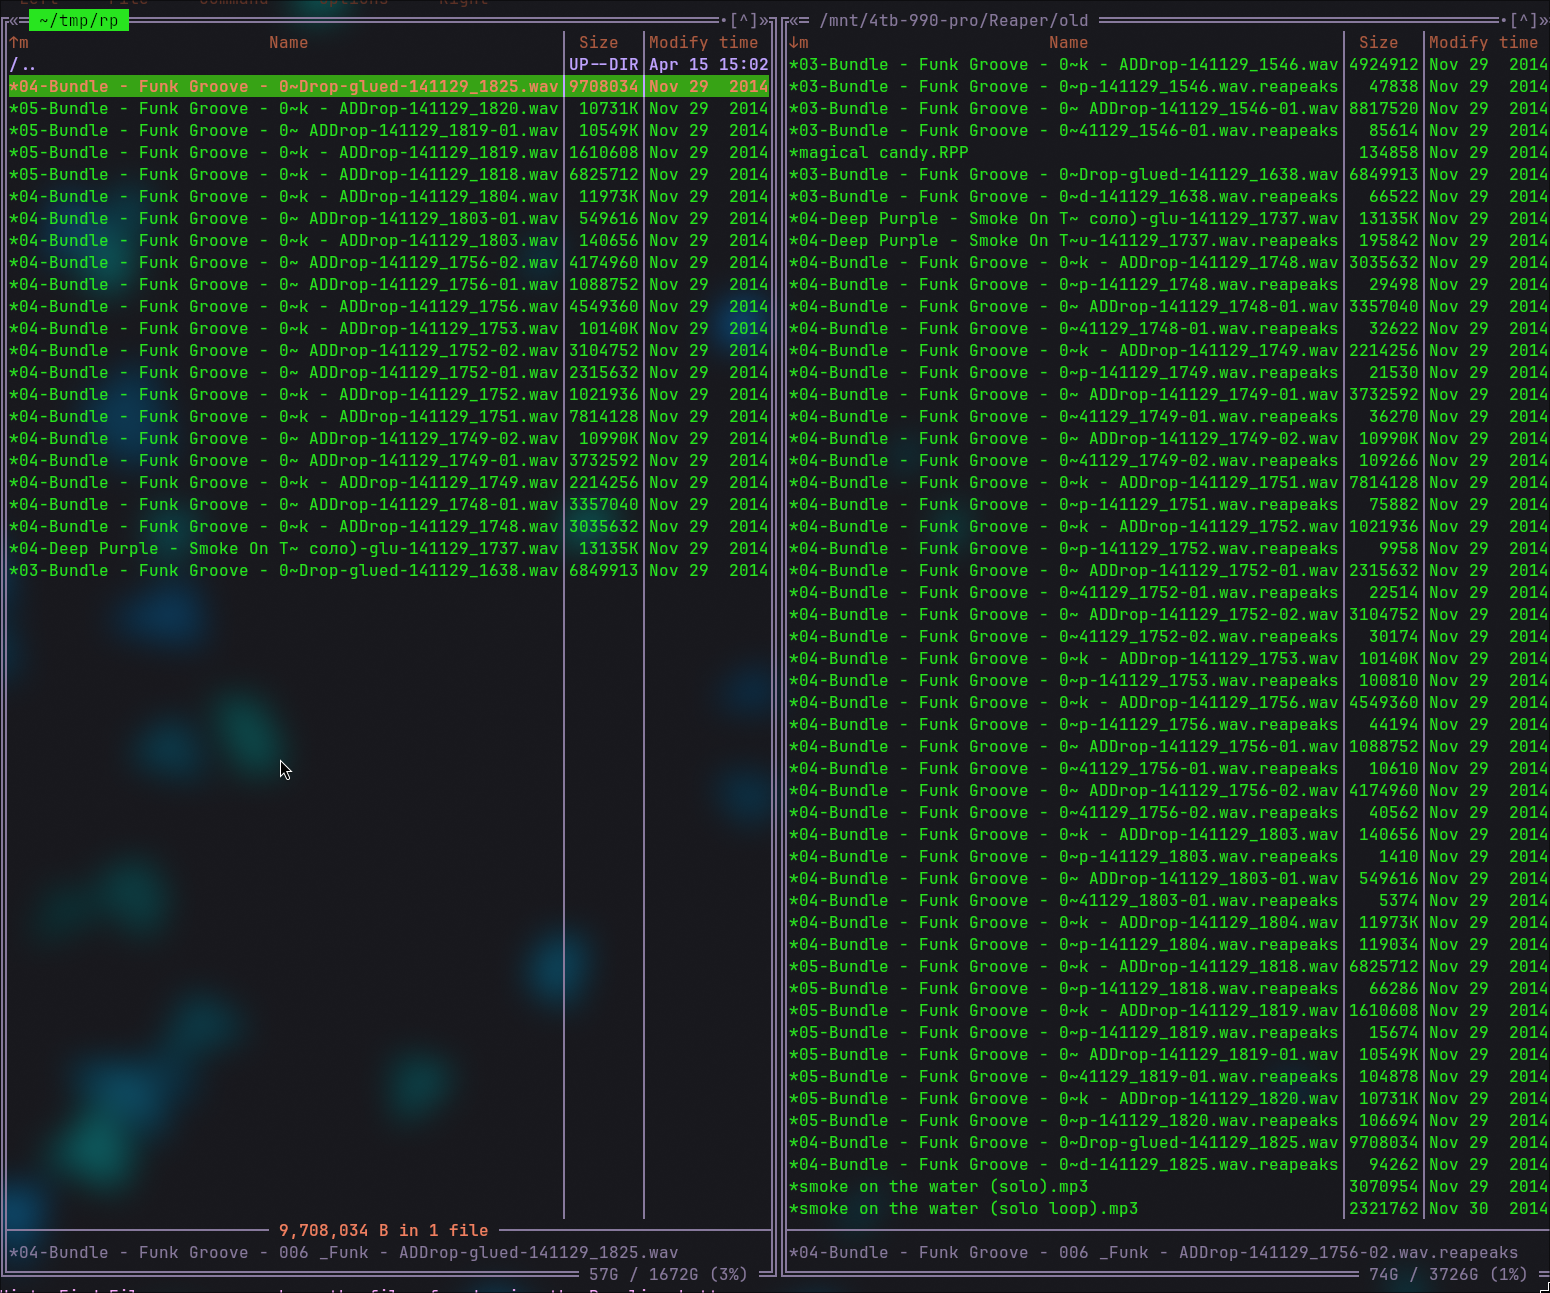Click left panel mini-status filename ending glued-141129_1825.wav
Image resolution: width=1550 pixels, height=1293 pixels.
tap(343, 1252)
